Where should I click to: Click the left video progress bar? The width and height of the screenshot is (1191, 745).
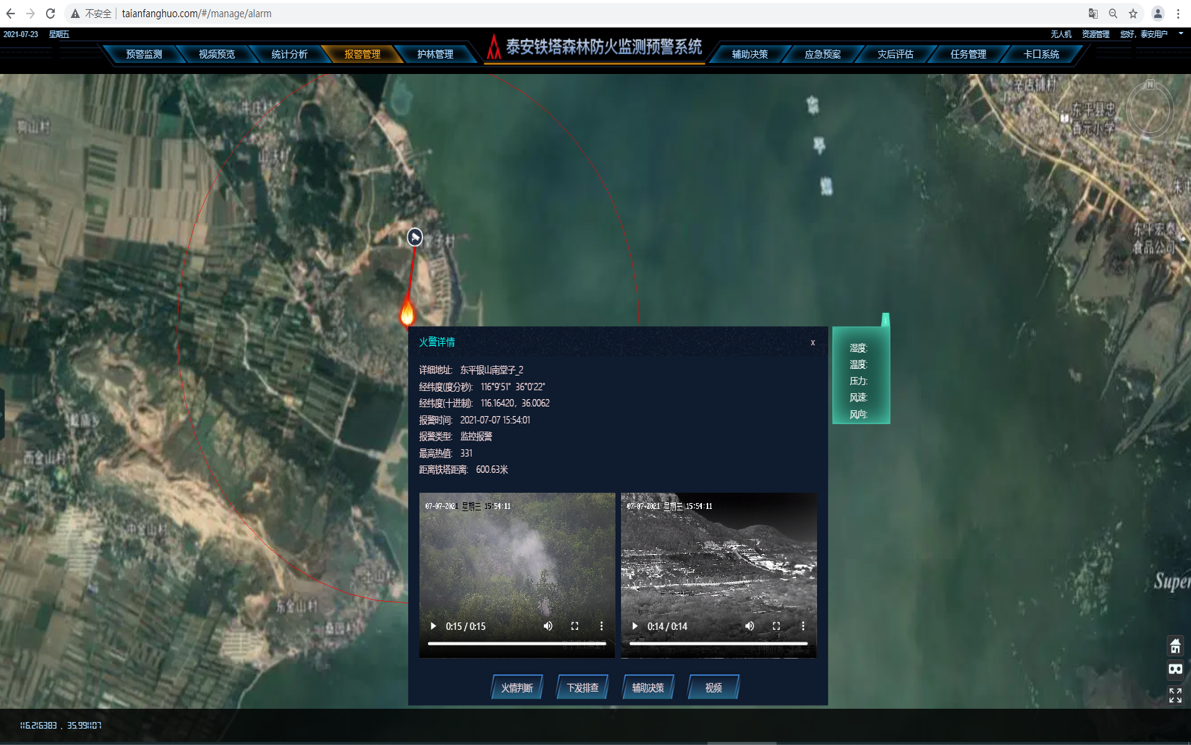click(x=516, y=644)
